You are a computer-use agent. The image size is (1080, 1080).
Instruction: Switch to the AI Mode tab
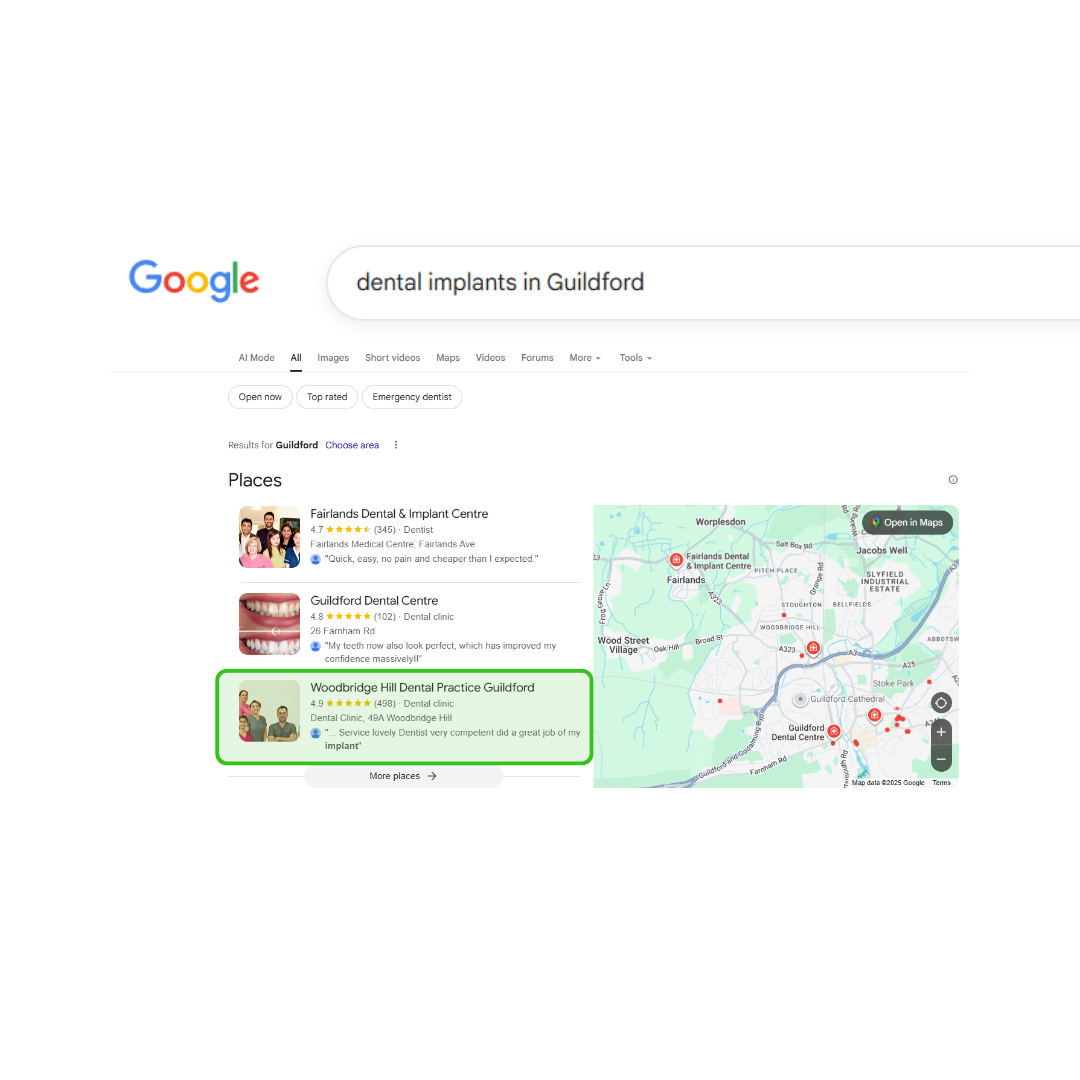point(256,357)
